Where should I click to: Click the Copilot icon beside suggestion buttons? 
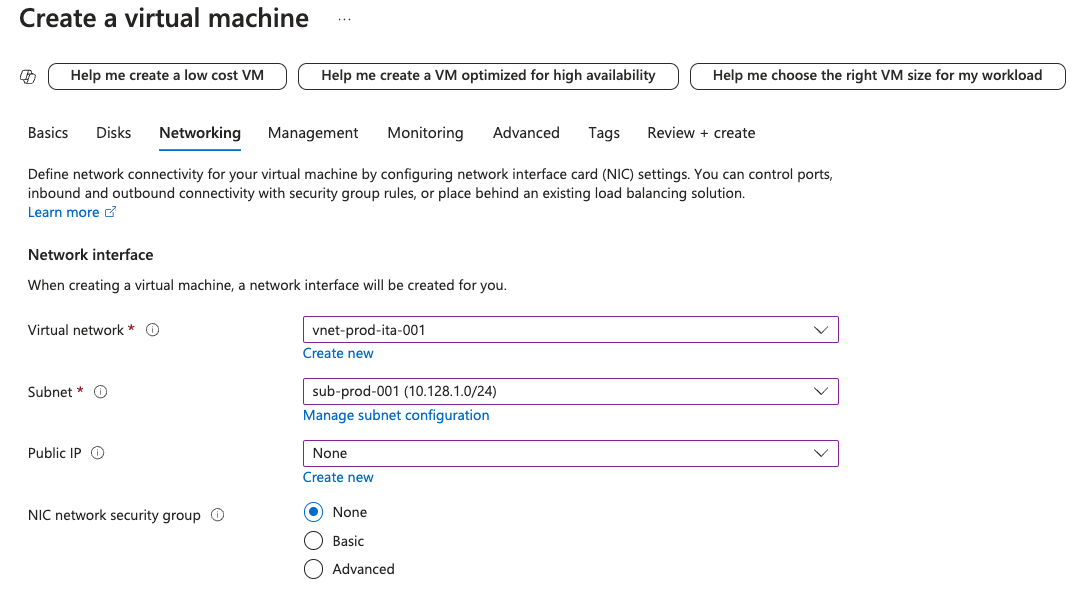tap(28, 77)
